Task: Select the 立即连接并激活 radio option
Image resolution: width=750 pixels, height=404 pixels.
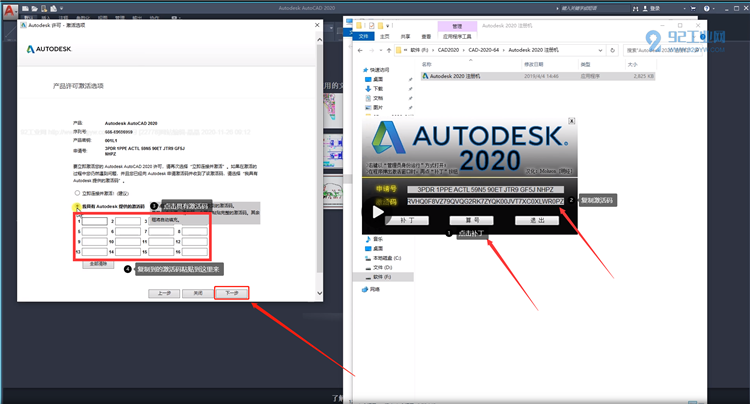Action: point(77,193)
